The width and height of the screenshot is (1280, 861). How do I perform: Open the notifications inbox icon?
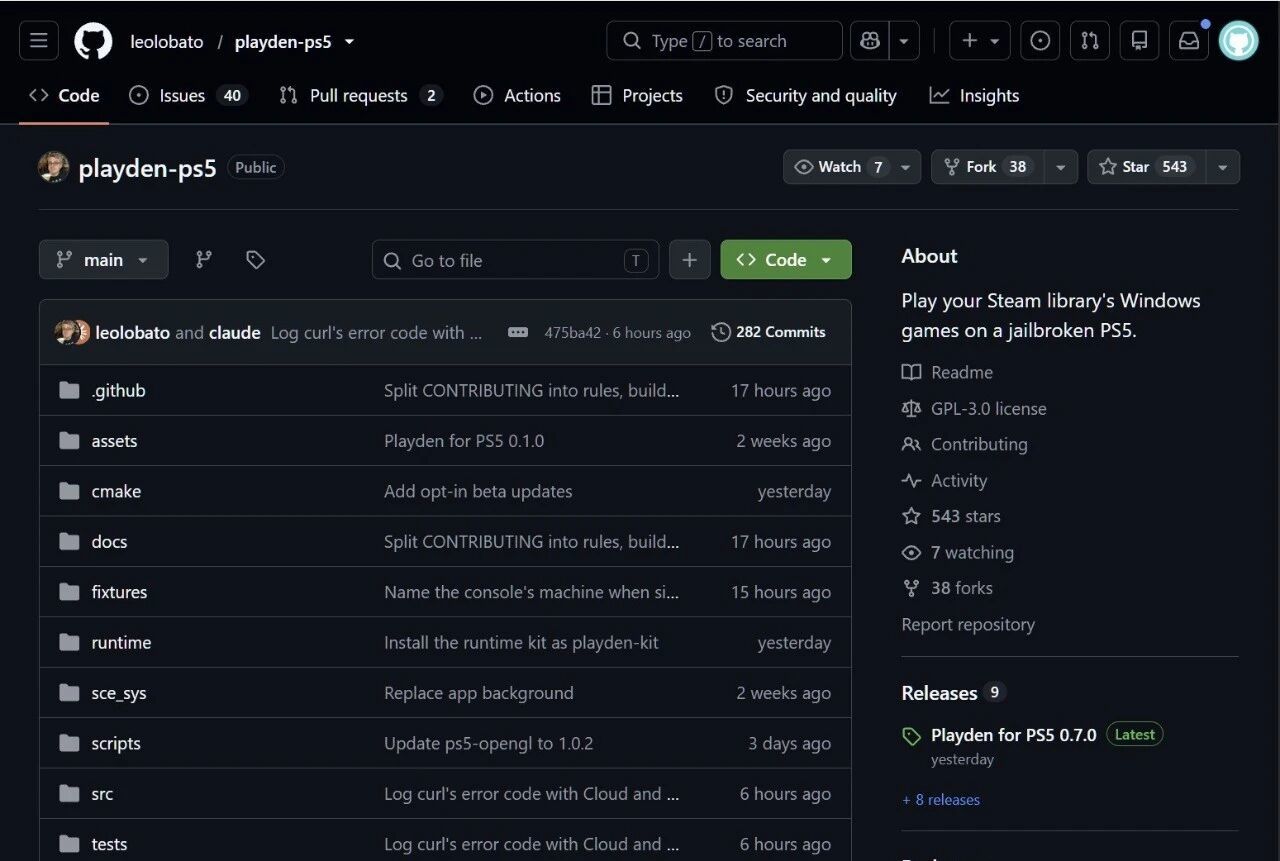coord(1189,41)
